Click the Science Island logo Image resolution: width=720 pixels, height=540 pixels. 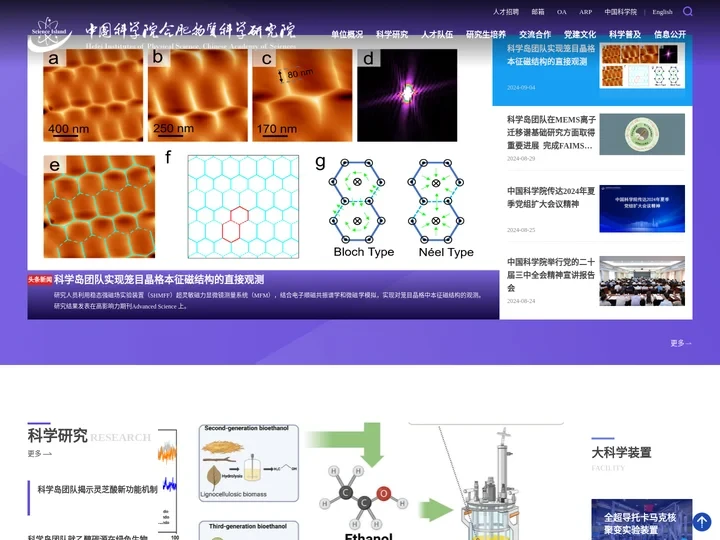click(50, 34)
